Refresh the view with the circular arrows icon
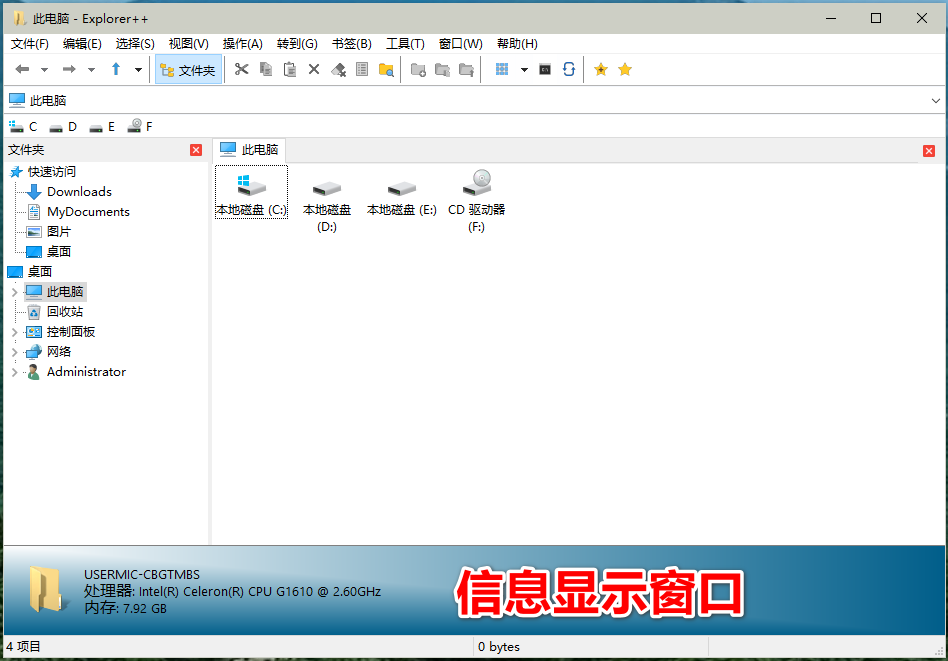This screenshot has height=661, width=948. tap(569, 69)
